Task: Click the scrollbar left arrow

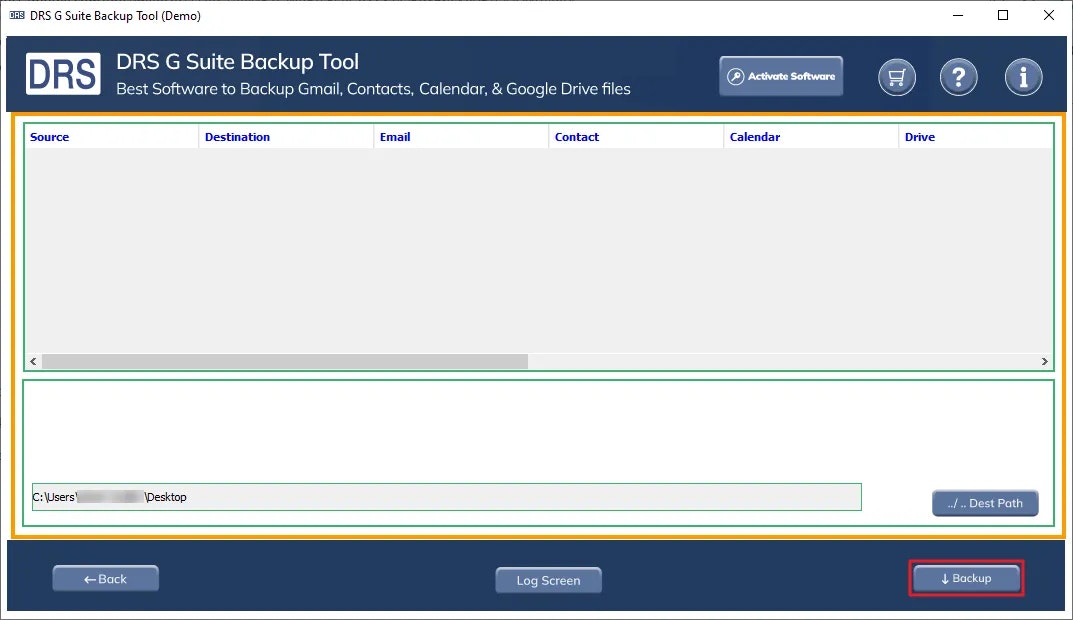Action: click(33, 361)
